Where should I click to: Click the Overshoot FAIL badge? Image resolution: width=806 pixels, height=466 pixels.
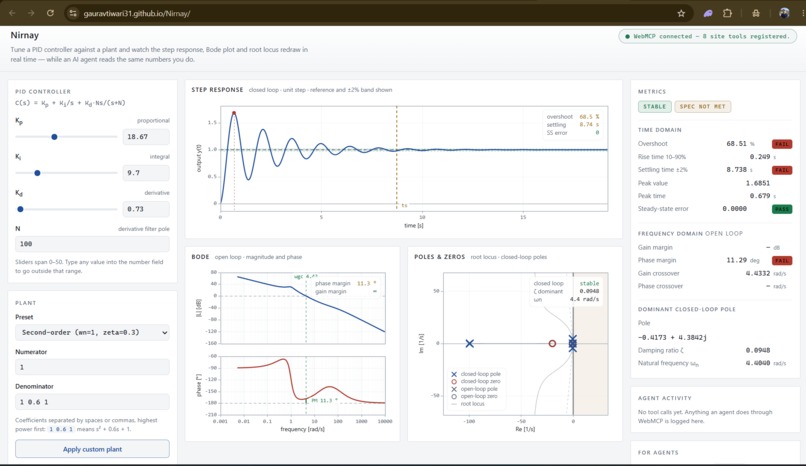coord(782,144)
